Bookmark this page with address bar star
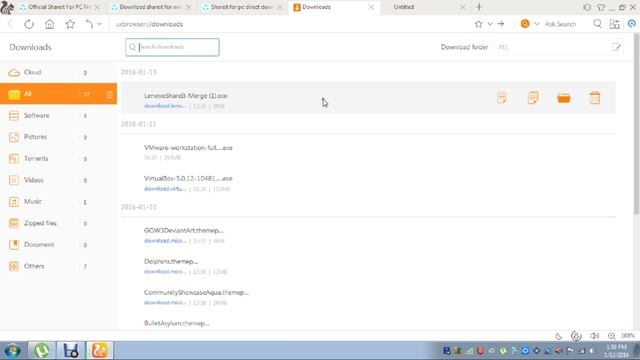Viewport: 640px width, 360px height. pos(478,24)
